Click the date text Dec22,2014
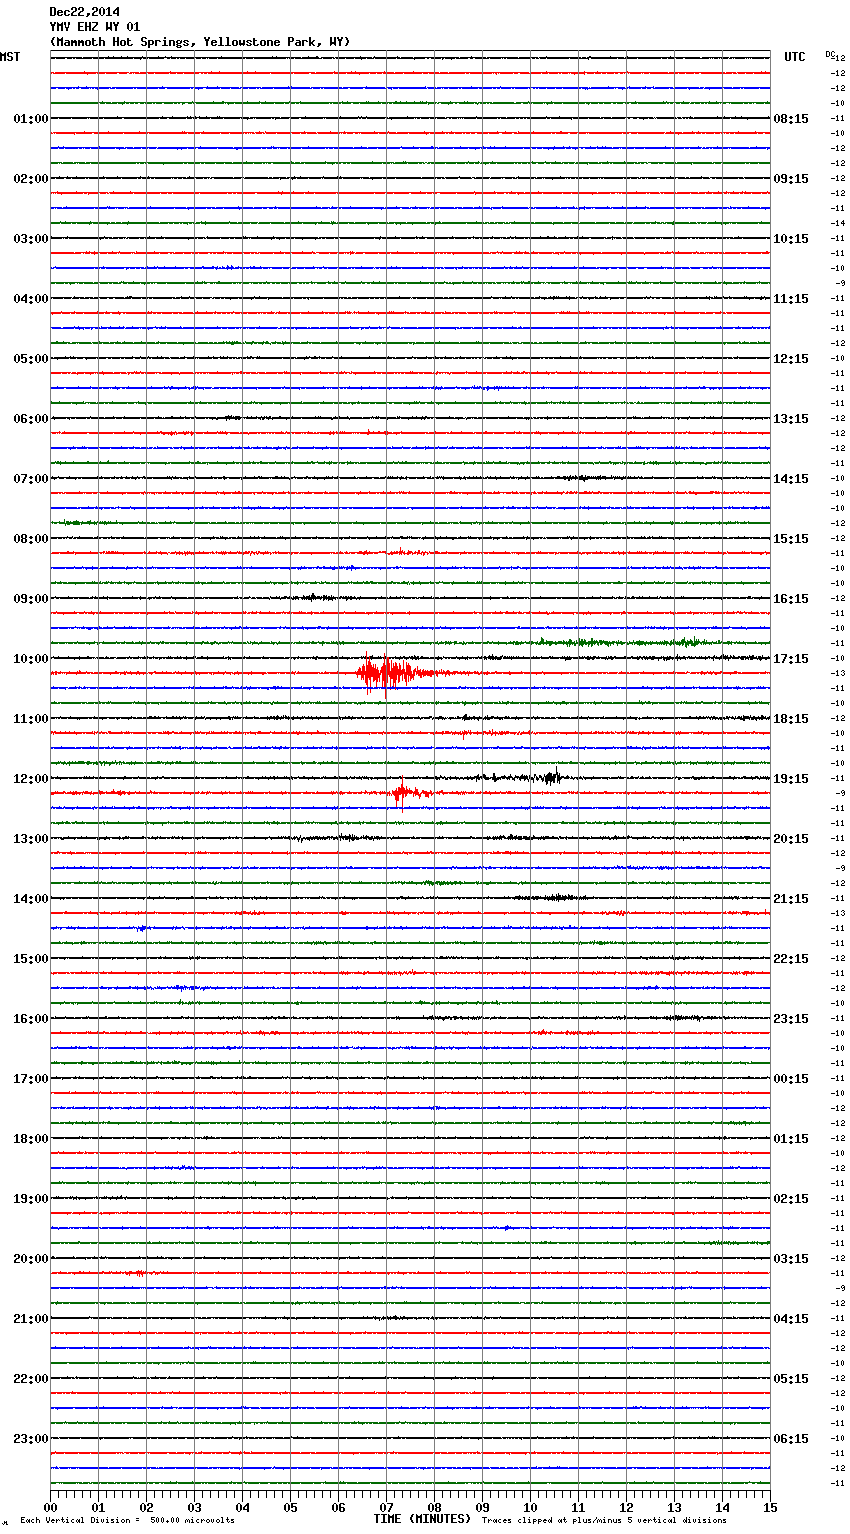This screenshot has width=850, height=1534. (x=84, y=12)
